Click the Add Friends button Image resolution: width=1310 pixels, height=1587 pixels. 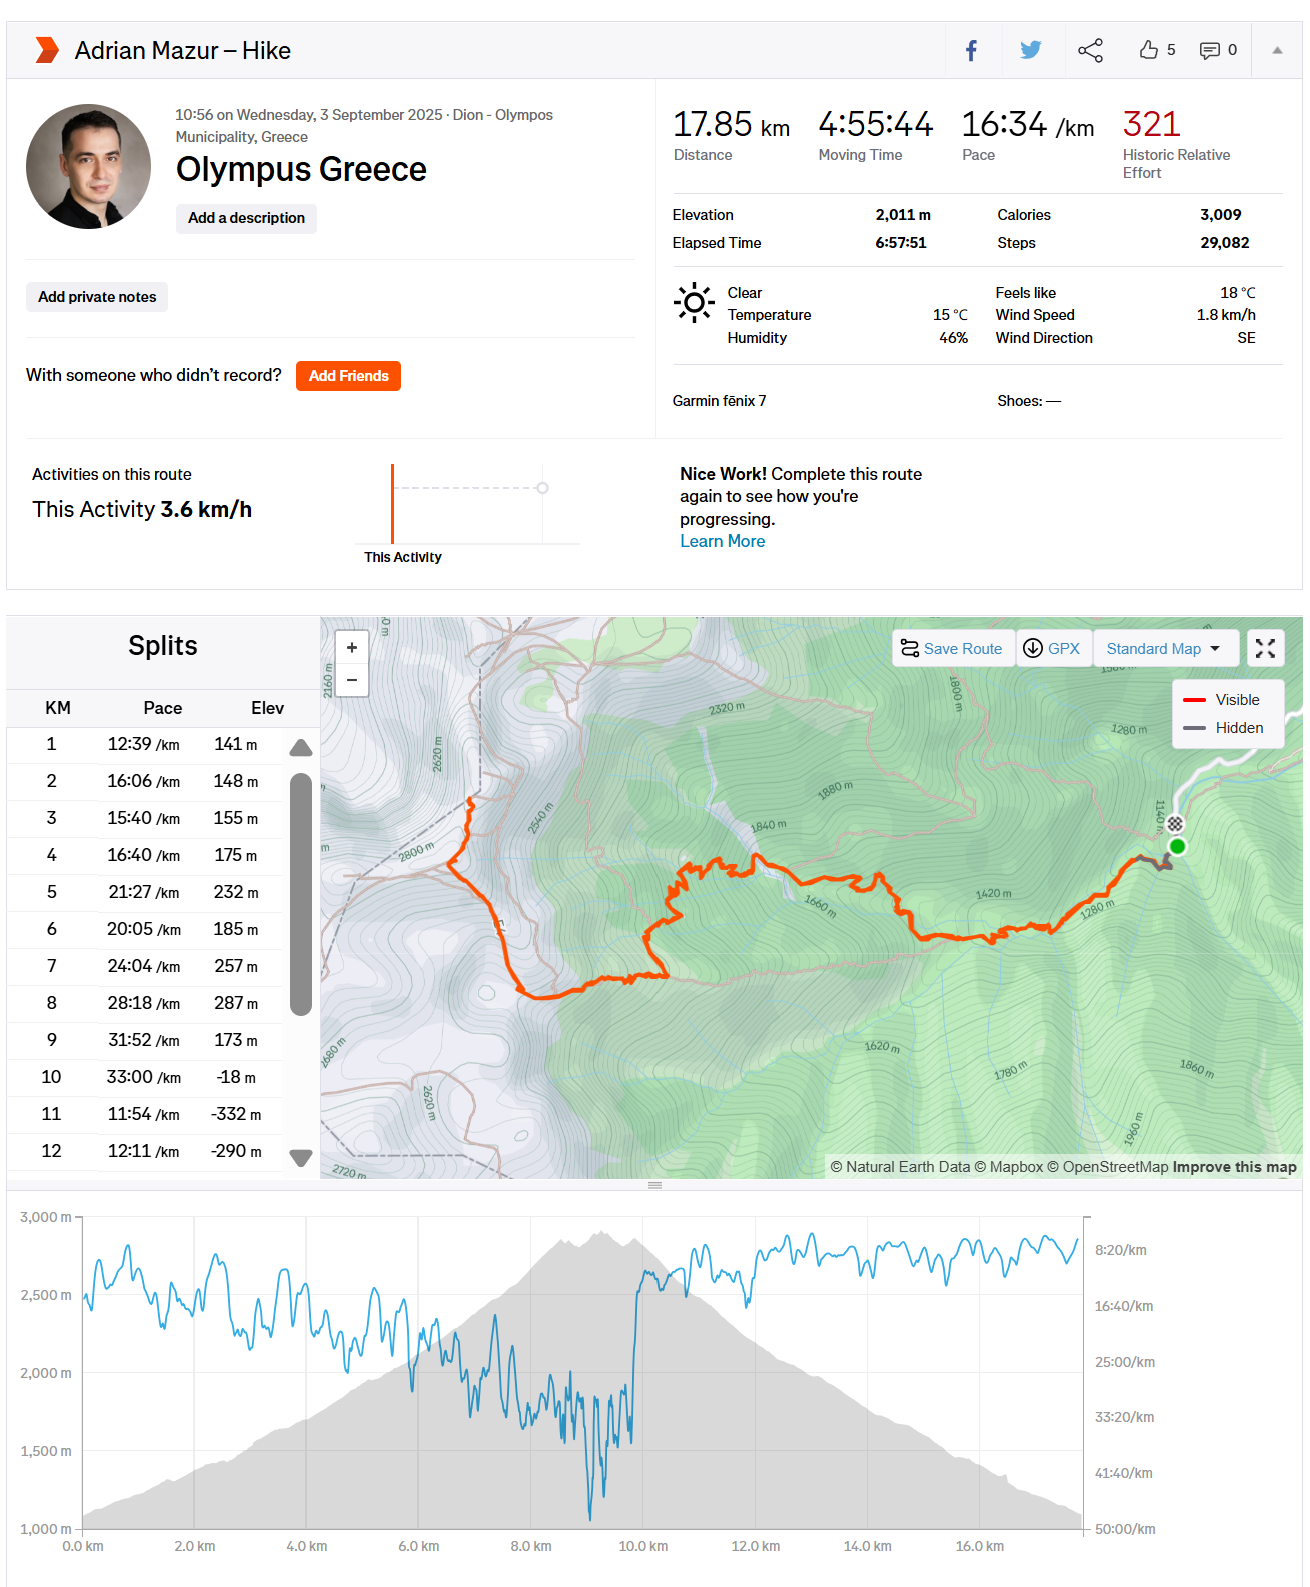tap(348, 376)
